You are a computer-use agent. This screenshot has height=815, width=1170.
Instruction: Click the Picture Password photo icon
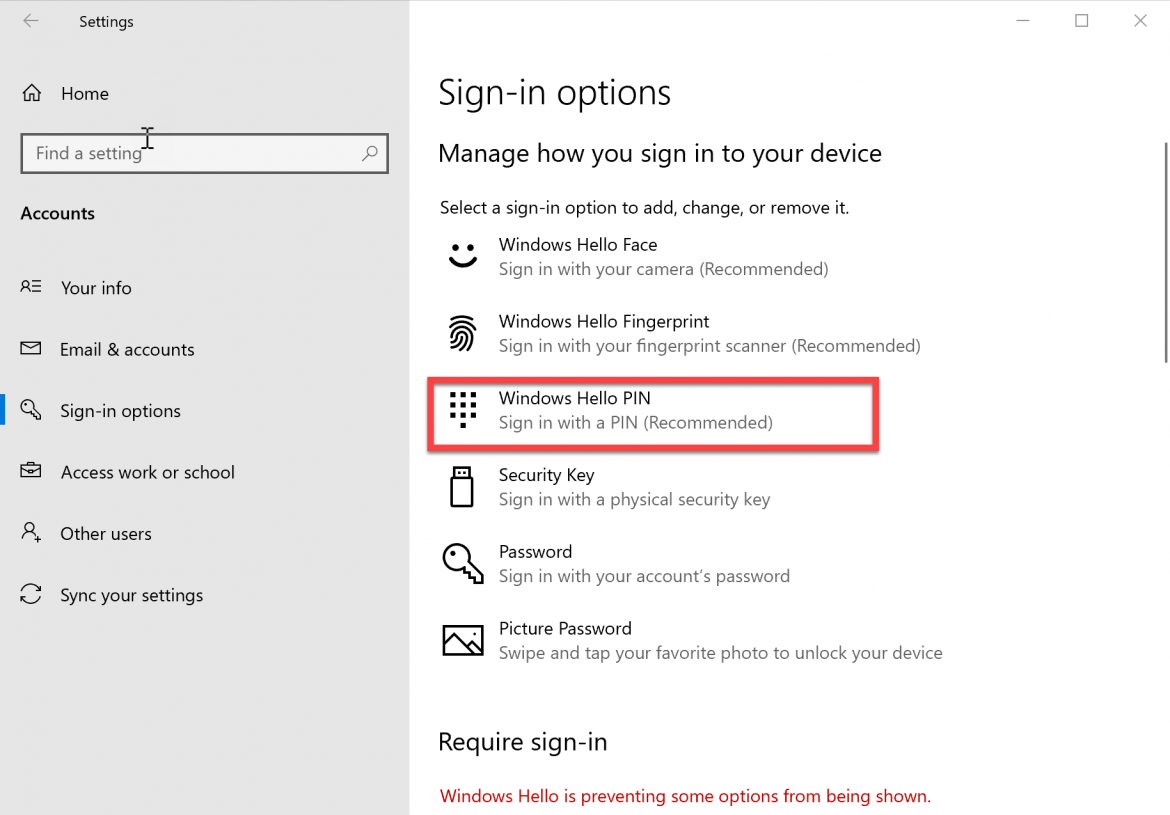tap(462, 640)
